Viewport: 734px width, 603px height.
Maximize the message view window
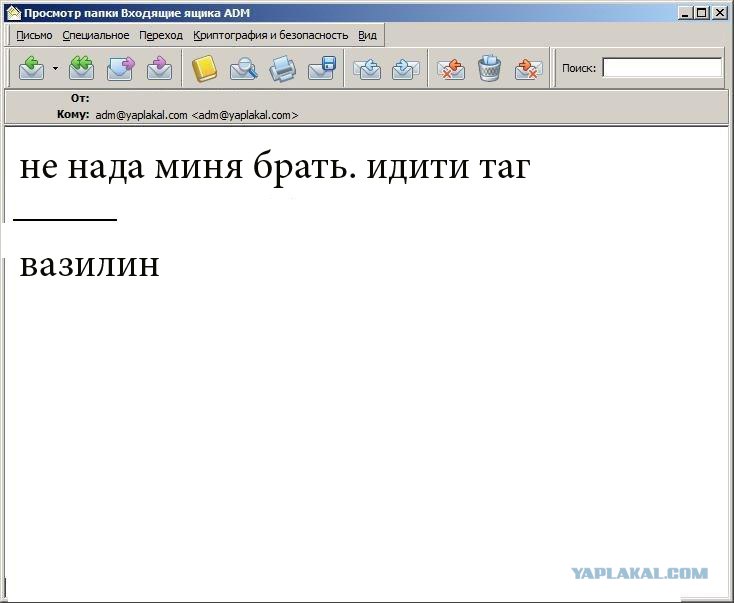(x=701, y=13)
